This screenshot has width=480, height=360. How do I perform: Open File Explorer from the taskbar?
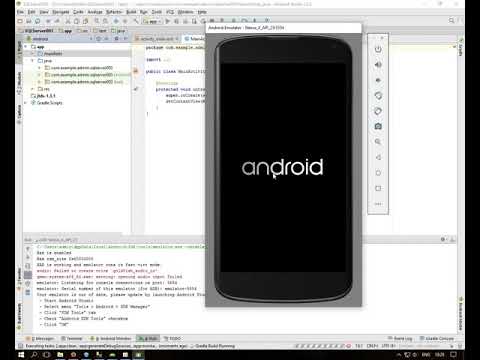[60, 355]
